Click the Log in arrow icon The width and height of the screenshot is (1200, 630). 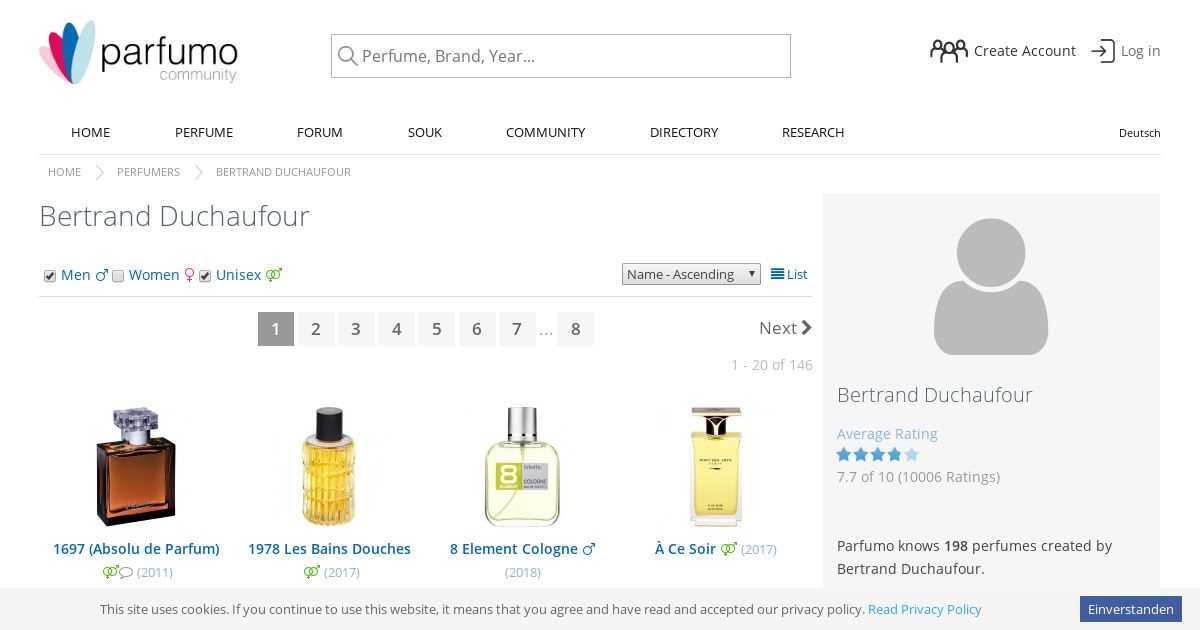coord(1102,51)
